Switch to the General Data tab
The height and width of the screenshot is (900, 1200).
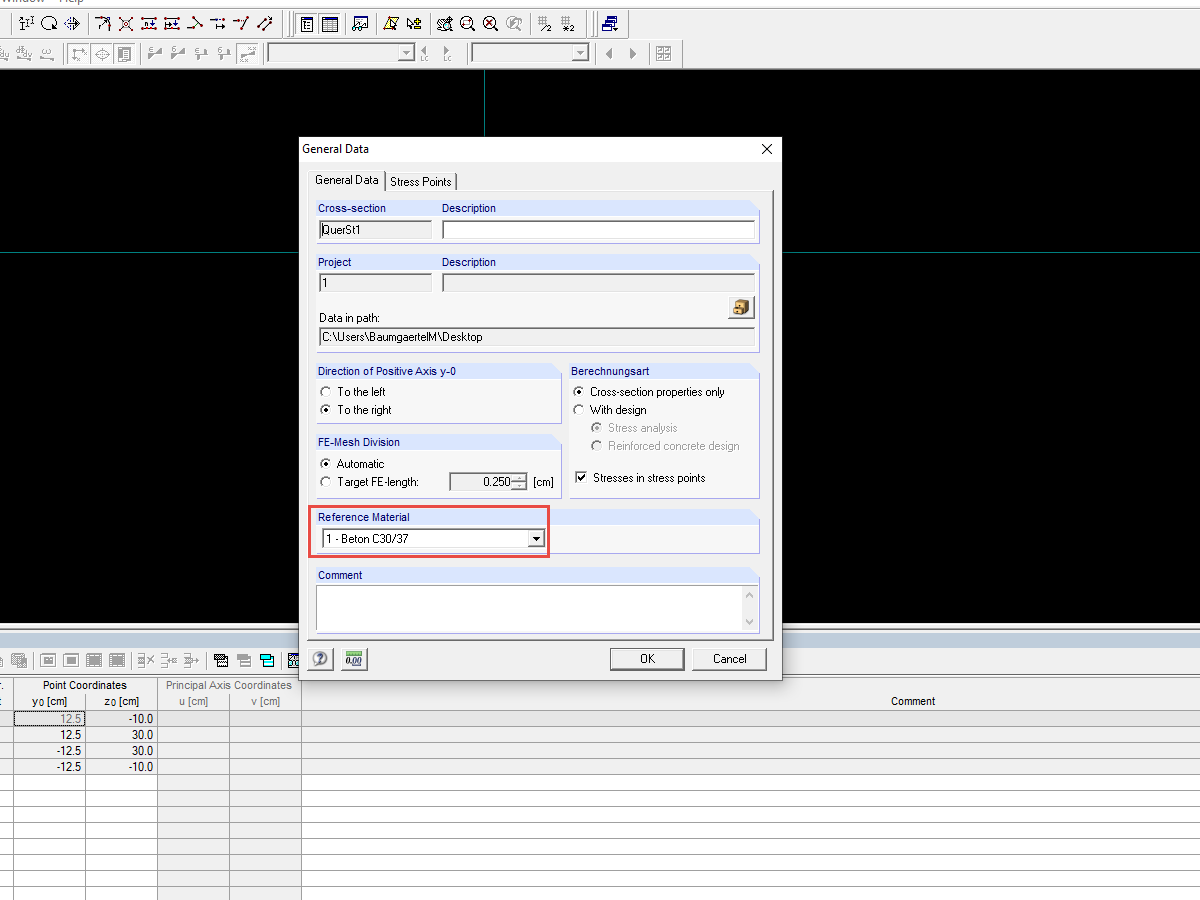347,180
